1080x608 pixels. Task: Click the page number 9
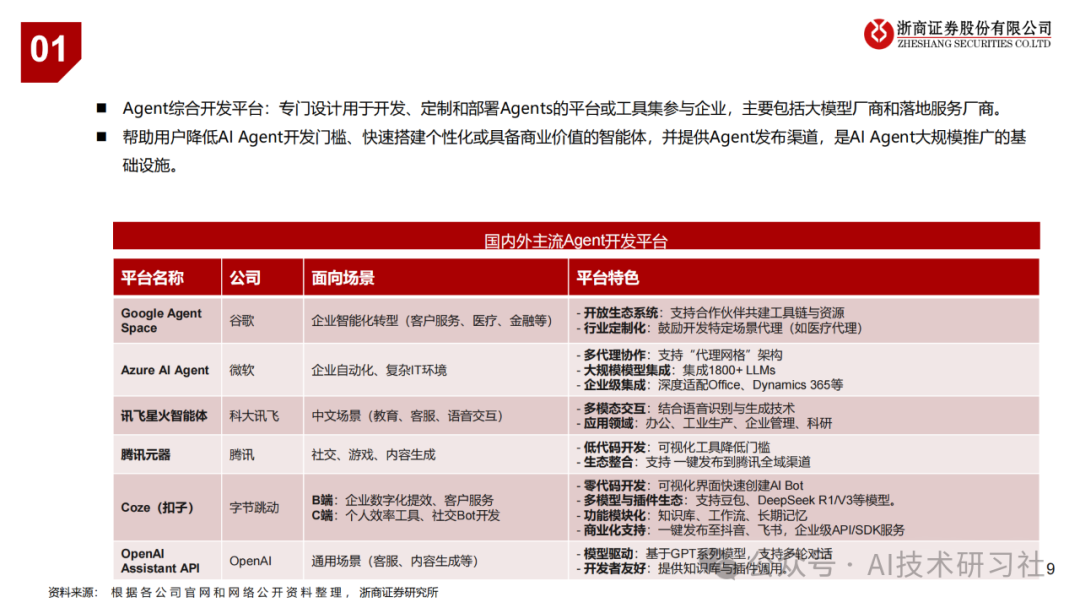(1050, 569)
